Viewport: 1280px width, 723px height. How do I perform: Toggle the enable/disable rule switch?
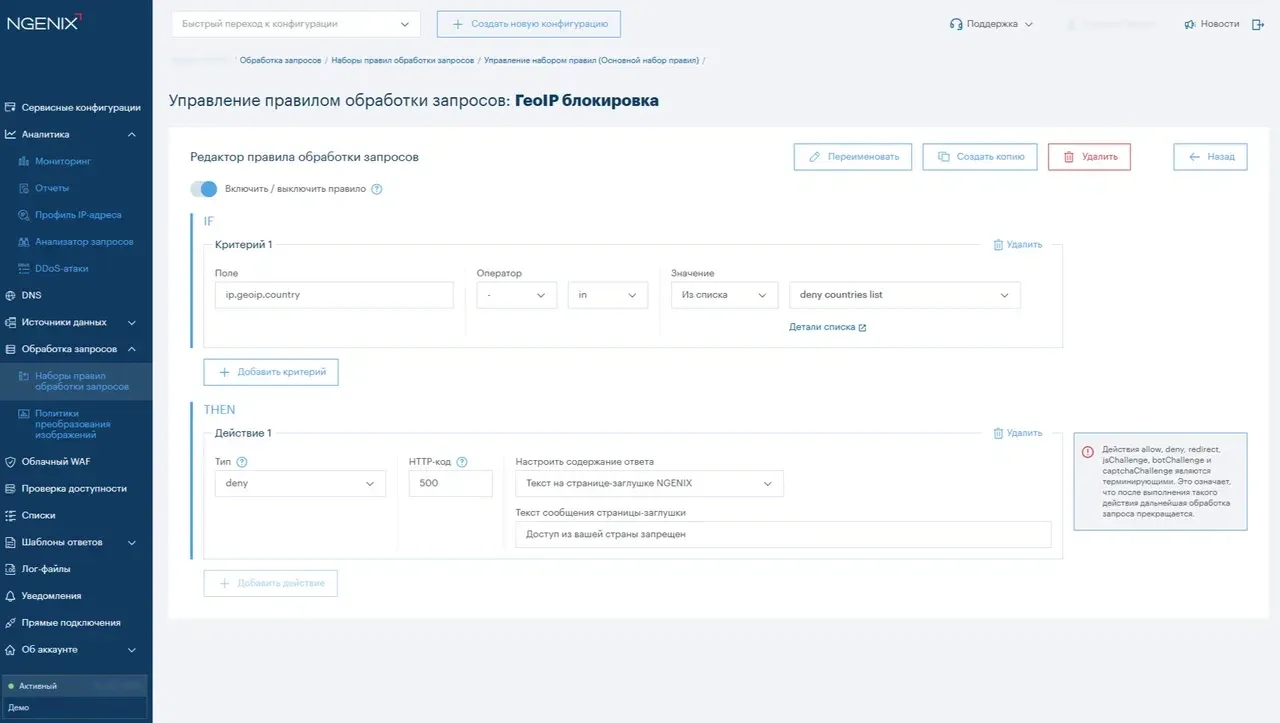tap(204, 189)
